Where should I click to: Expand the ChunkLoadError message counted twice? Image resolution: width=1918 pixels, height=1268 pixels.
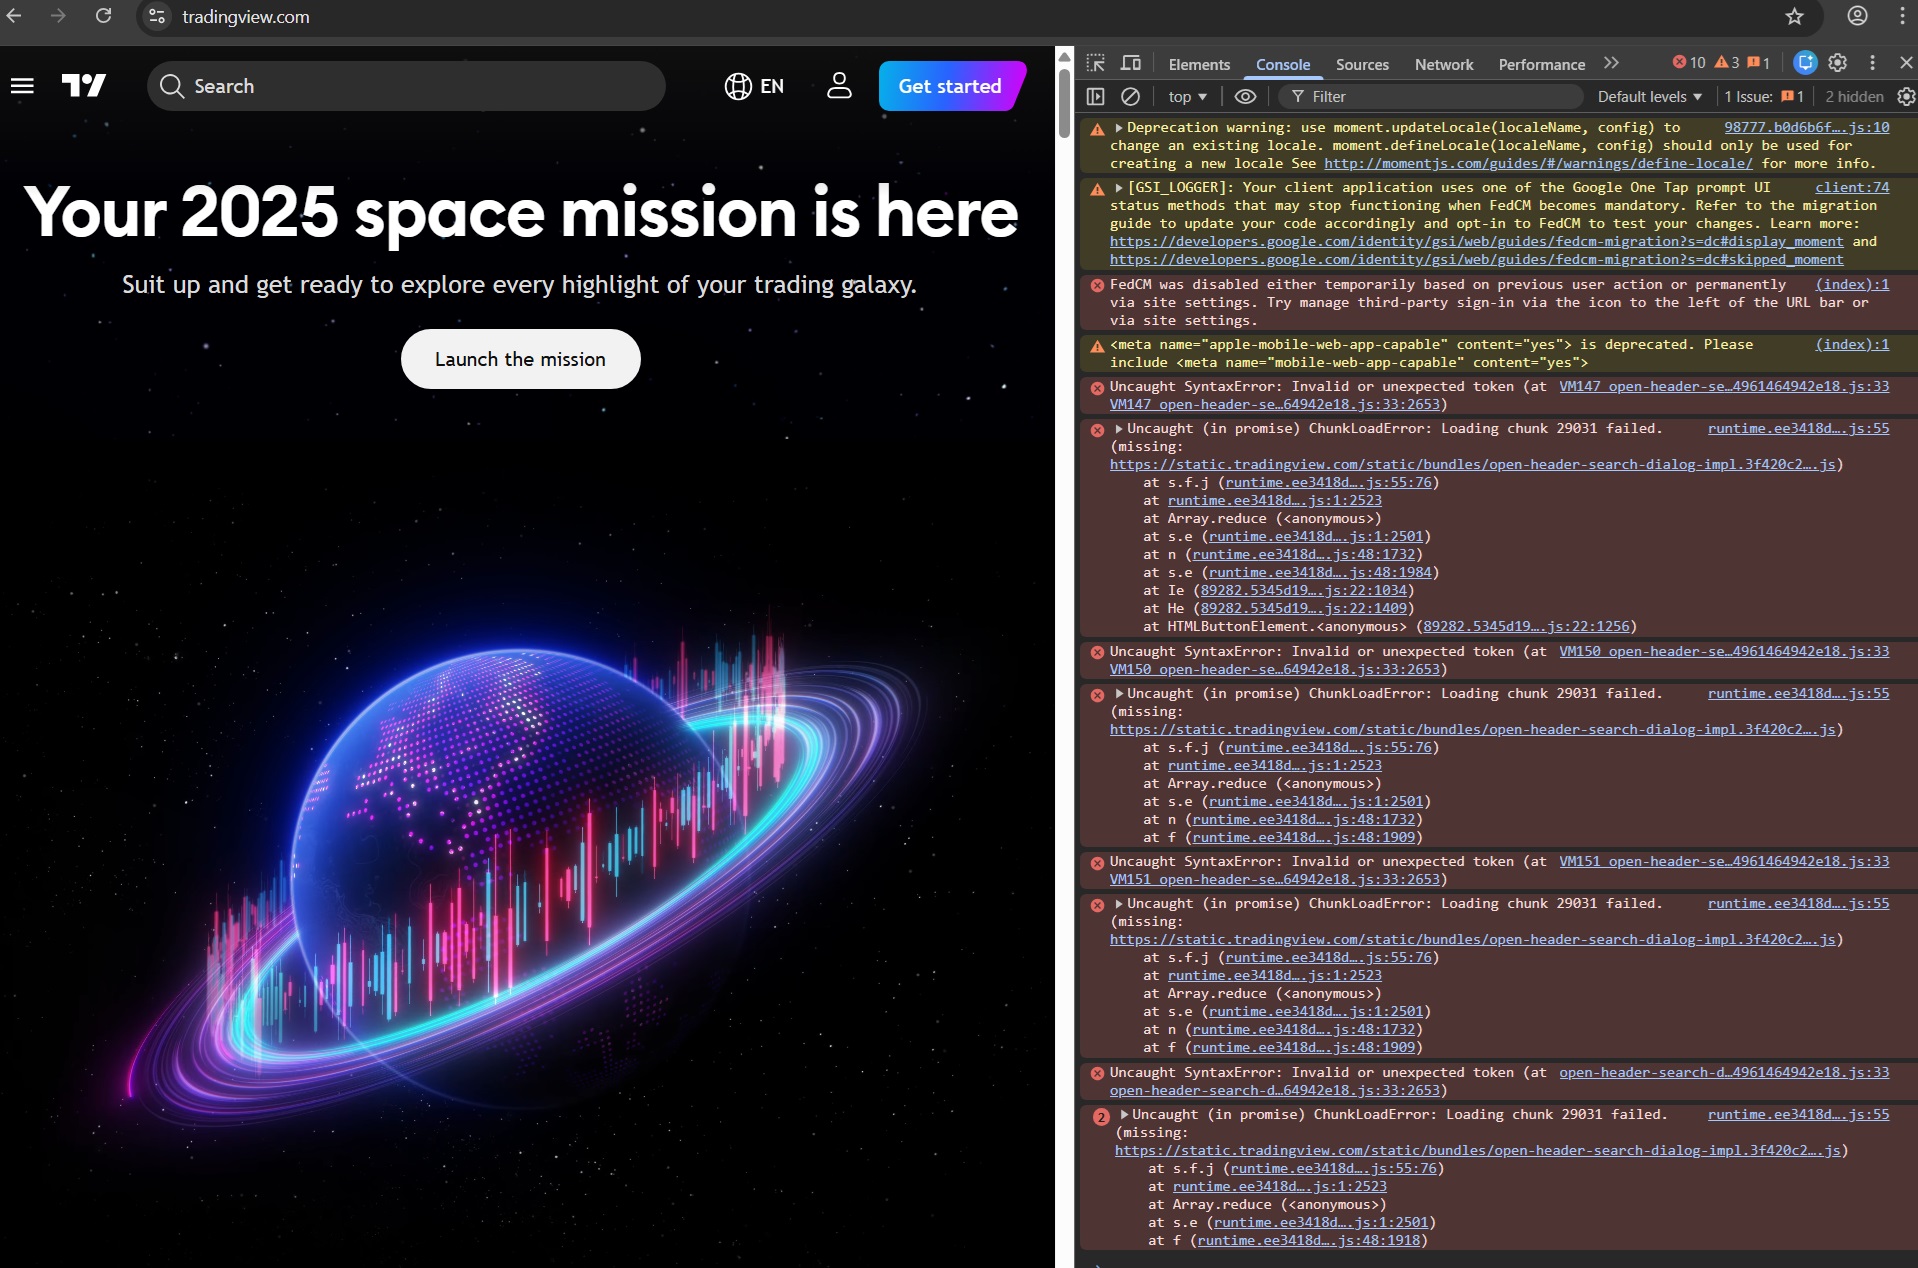(x=1124, y=1114)
